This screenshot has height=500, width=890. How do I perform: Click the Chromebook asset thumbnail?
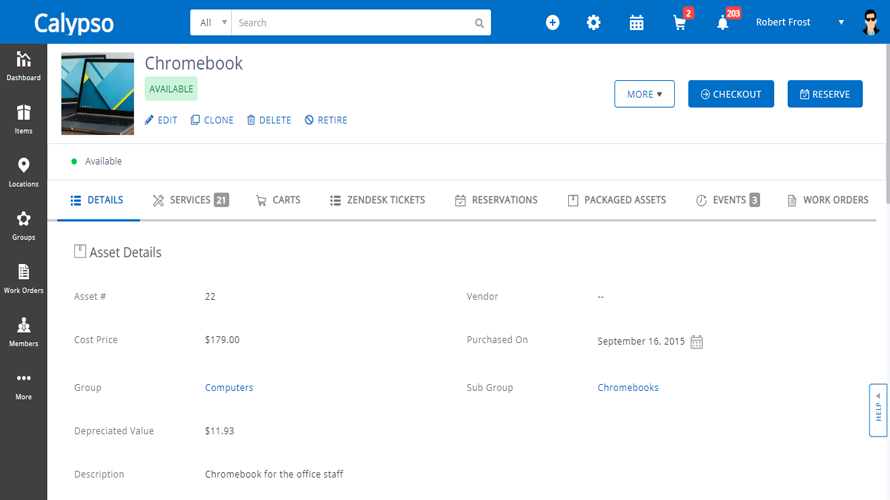98,93
